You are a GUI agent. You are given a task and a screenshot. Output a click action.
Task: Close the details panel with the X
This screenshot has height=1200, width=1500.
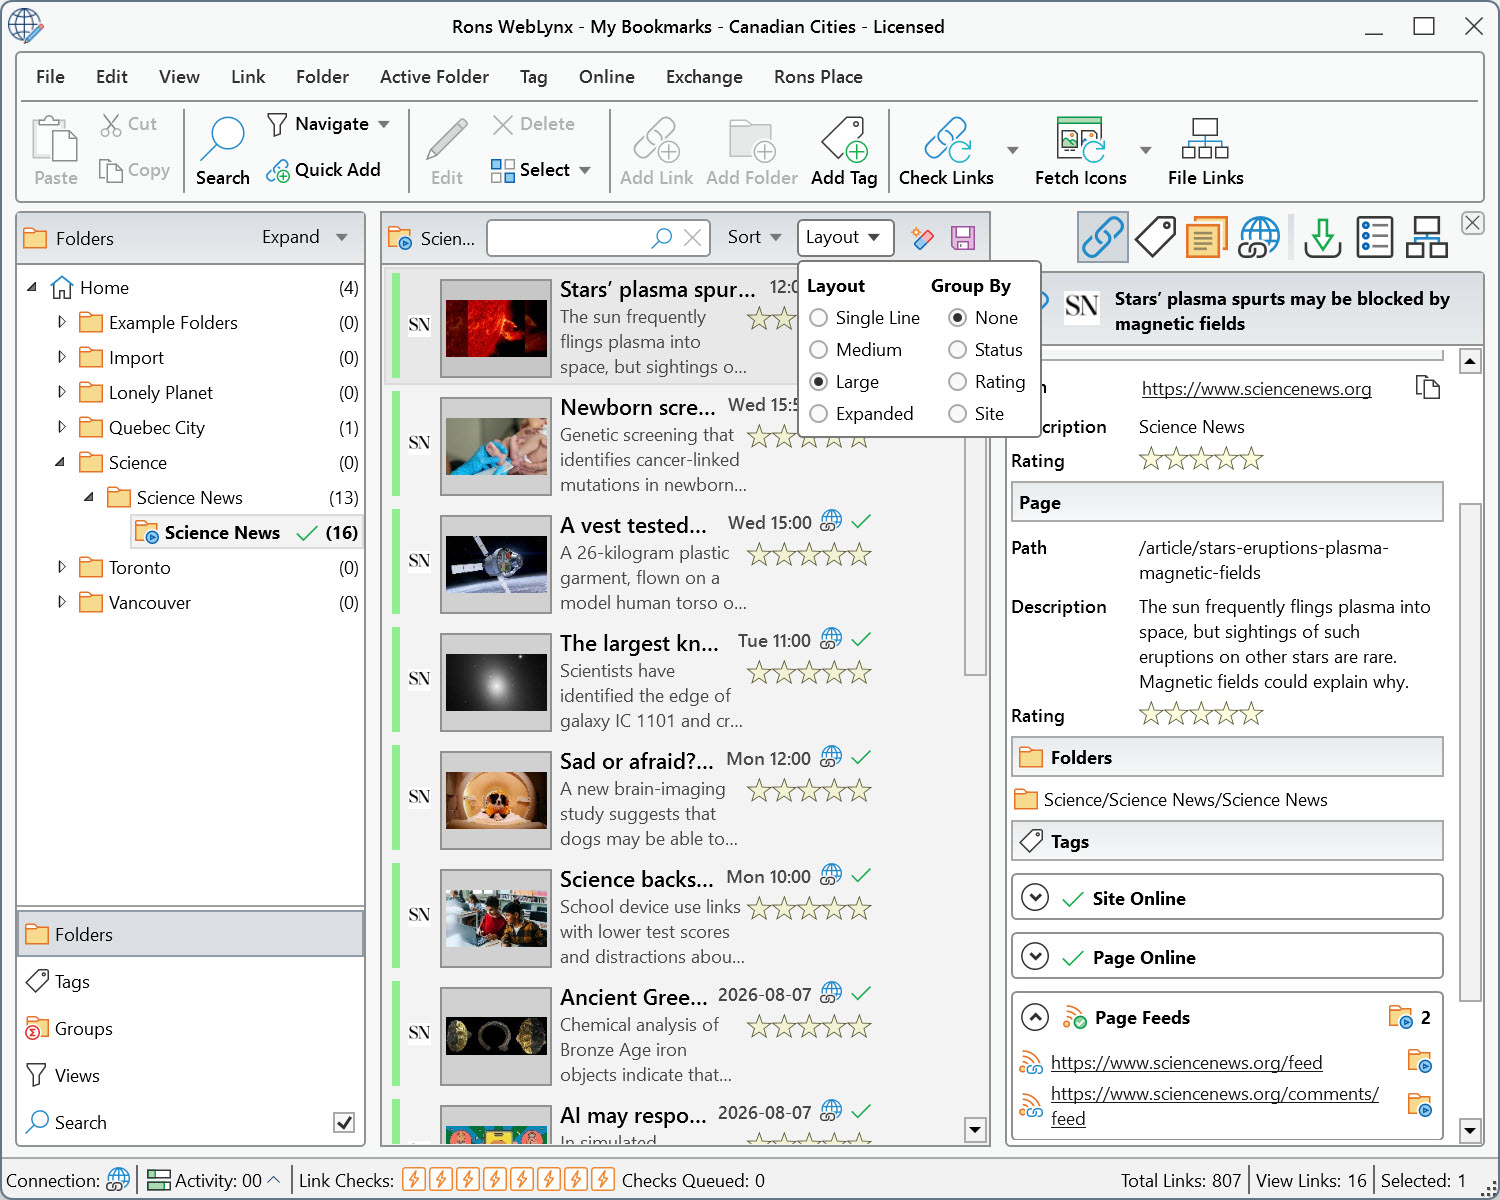[x=1473, y=223]
